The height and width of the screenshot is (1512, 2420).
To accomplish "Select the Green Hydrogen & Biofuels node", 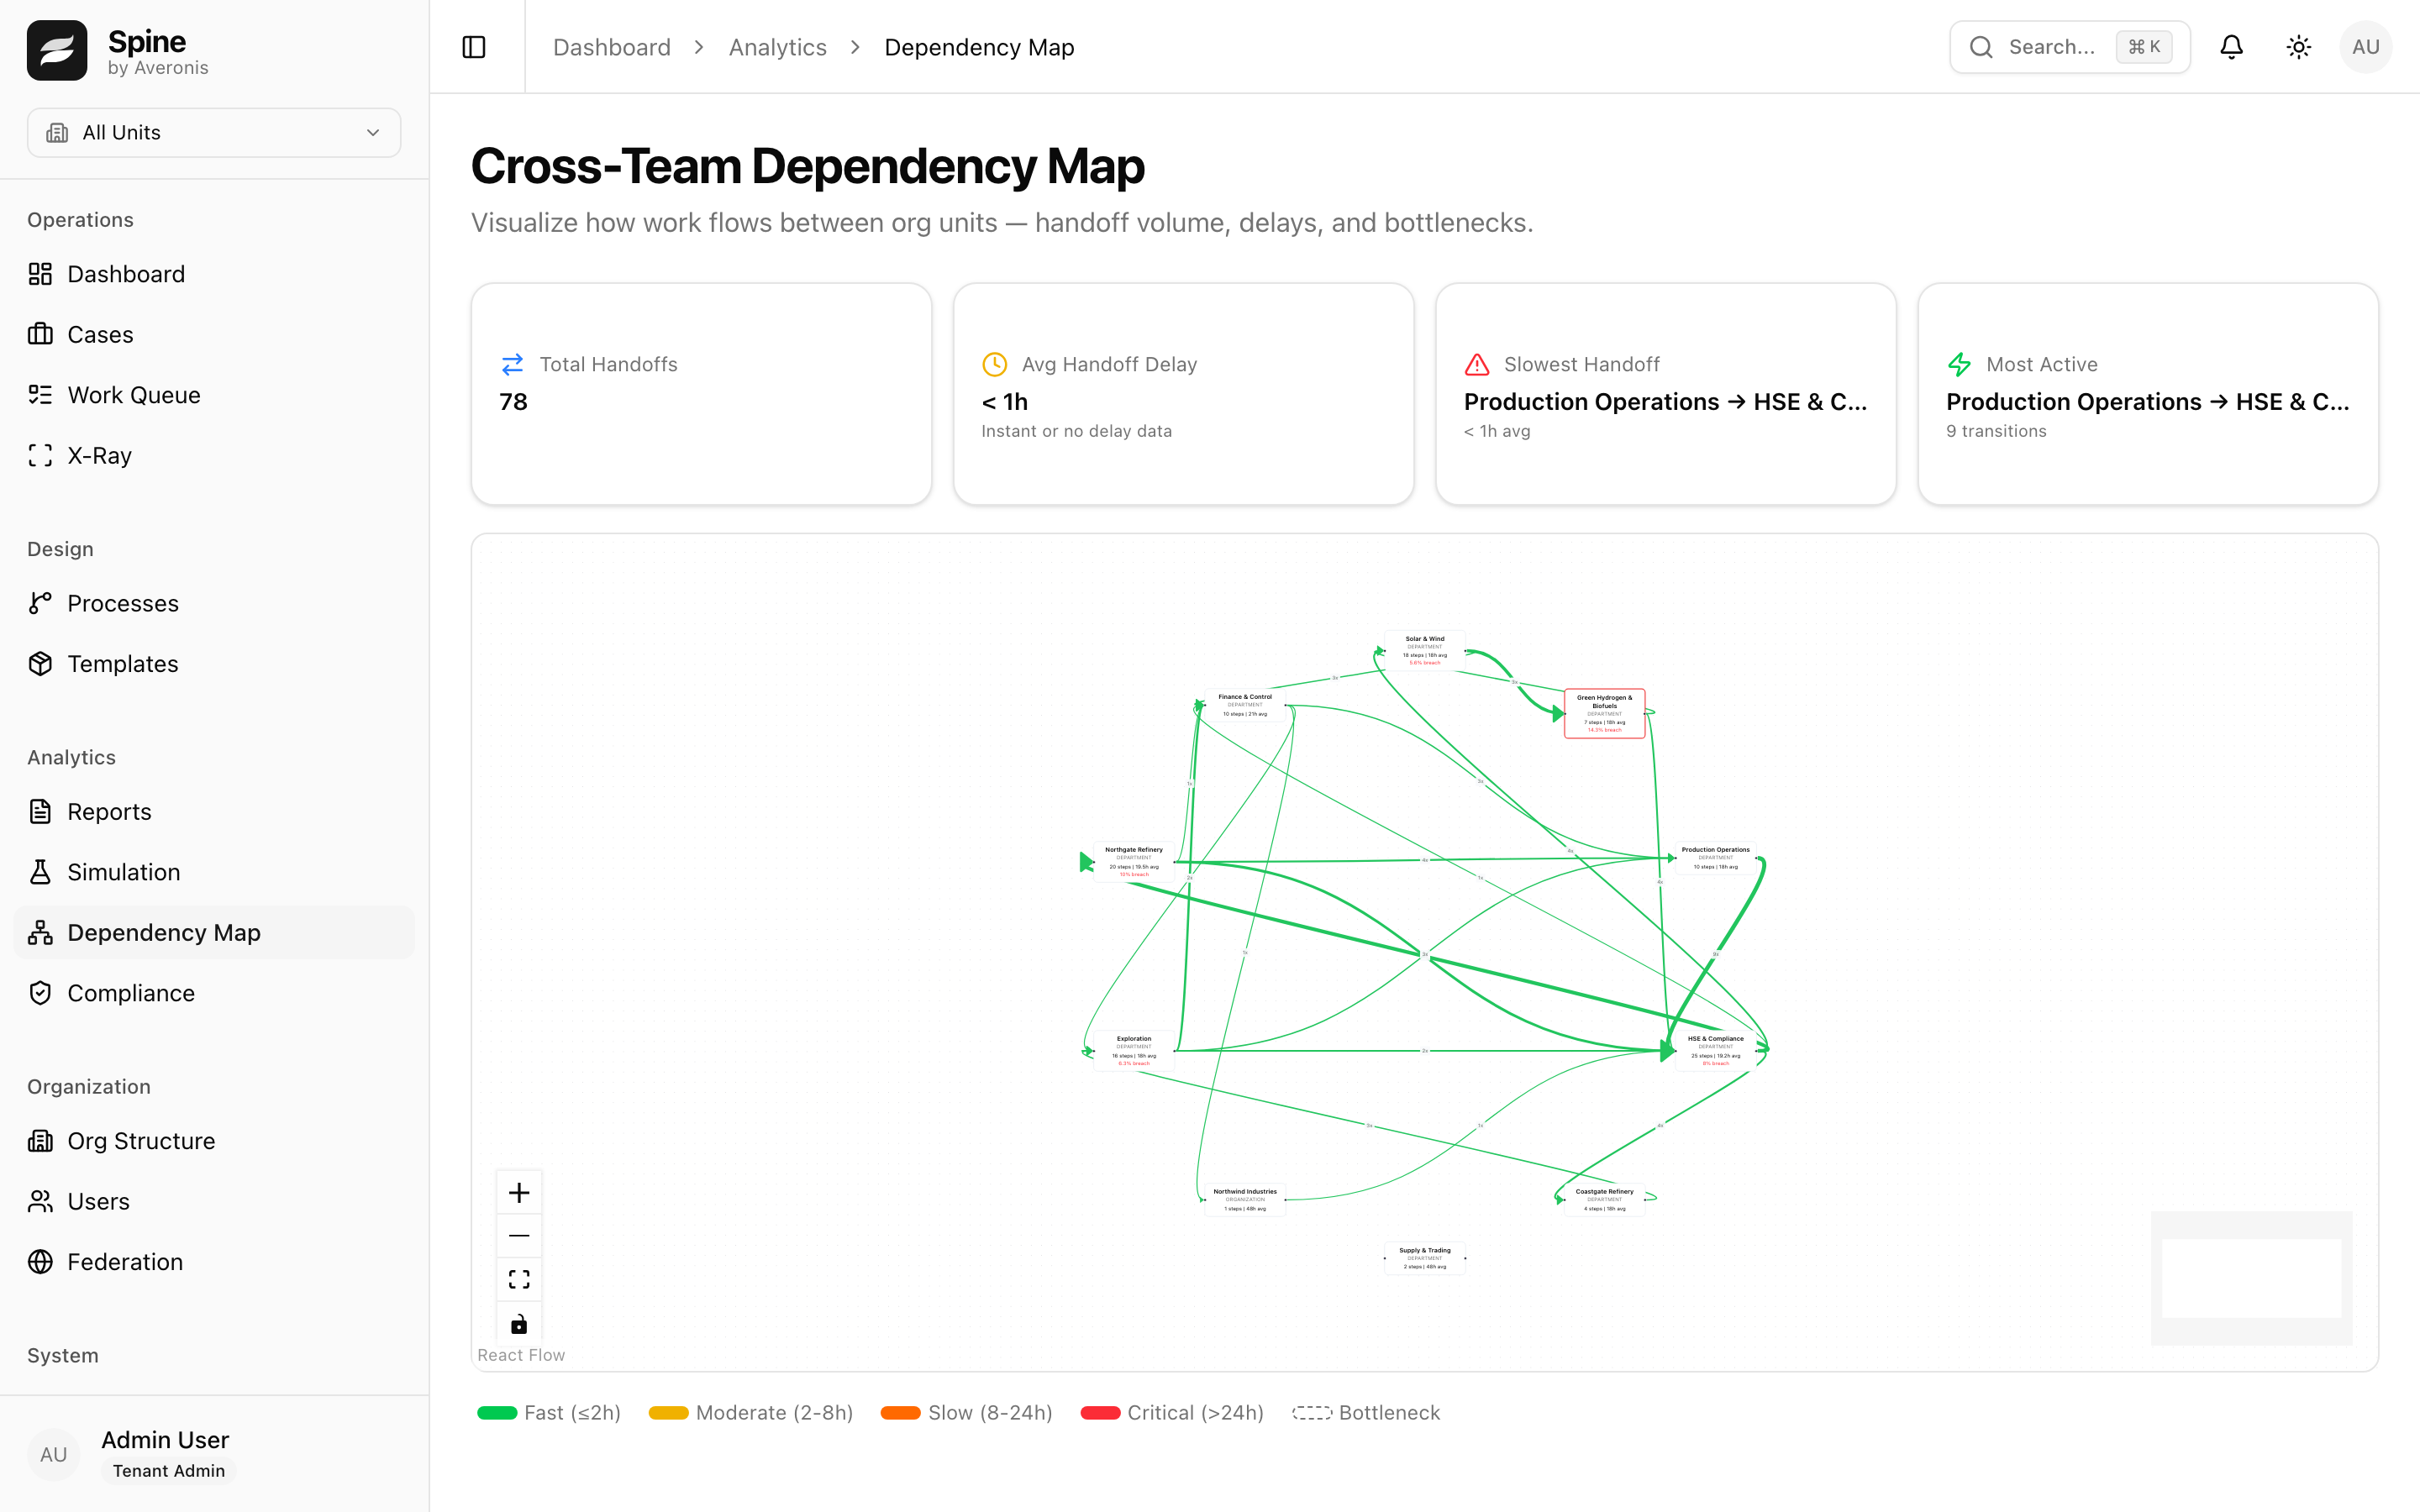I will coord(1604,713).
